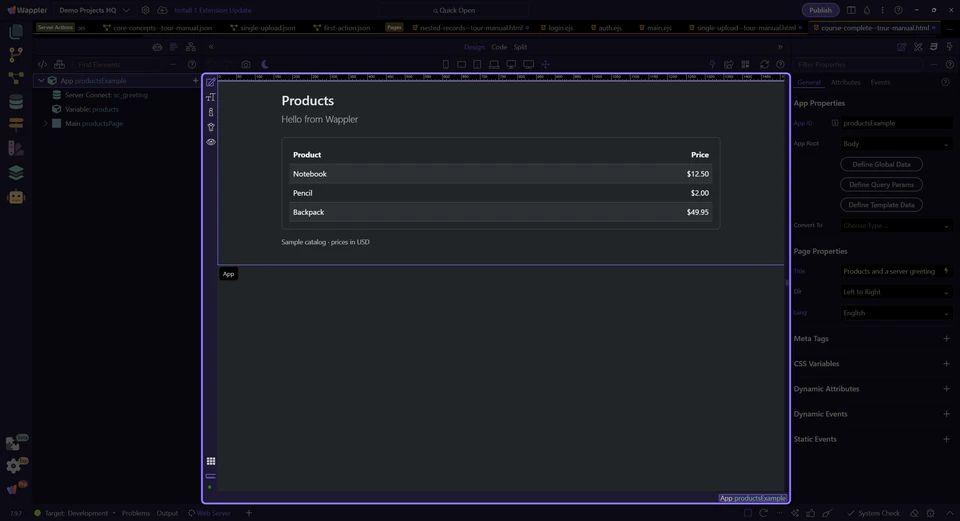Open the QR code preview icon
The image size is (960, 521).
[x=745, y=64]
